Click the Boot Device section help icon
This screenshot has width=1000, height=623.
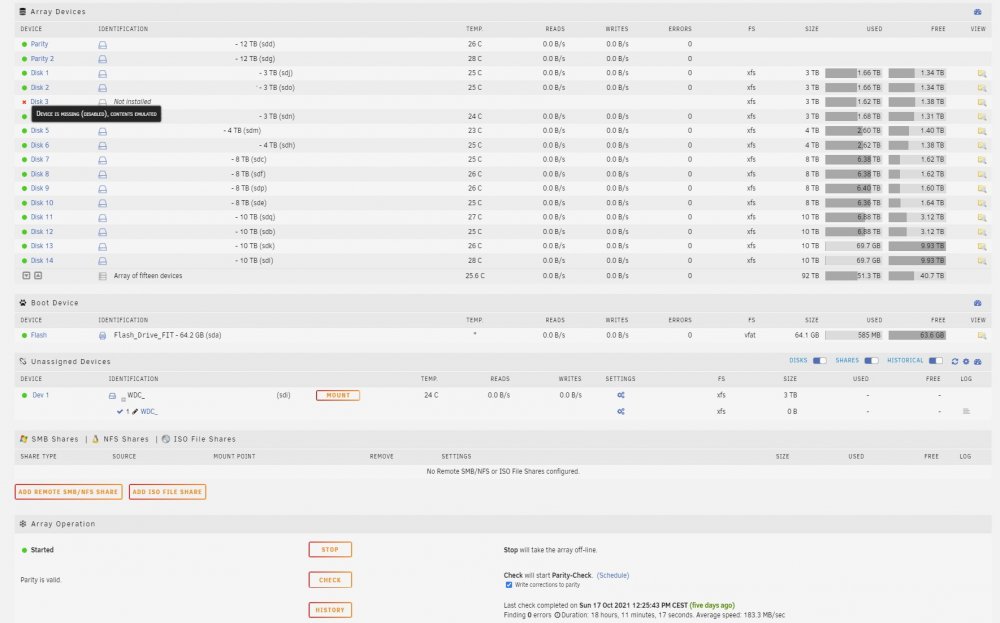click(x=977, y=303)
